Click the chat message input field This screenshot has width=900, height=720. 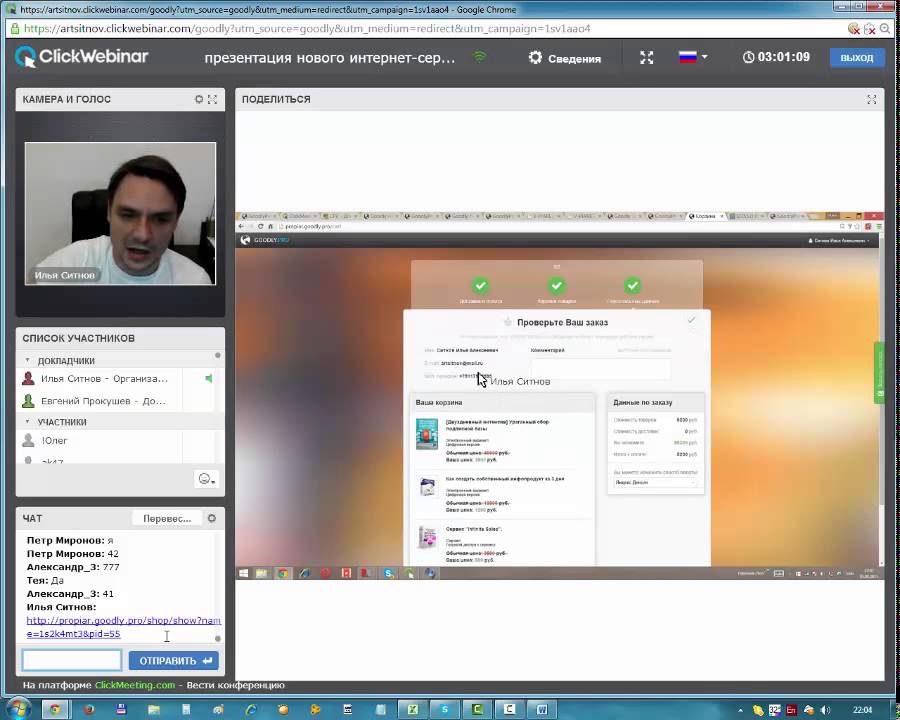72,660
